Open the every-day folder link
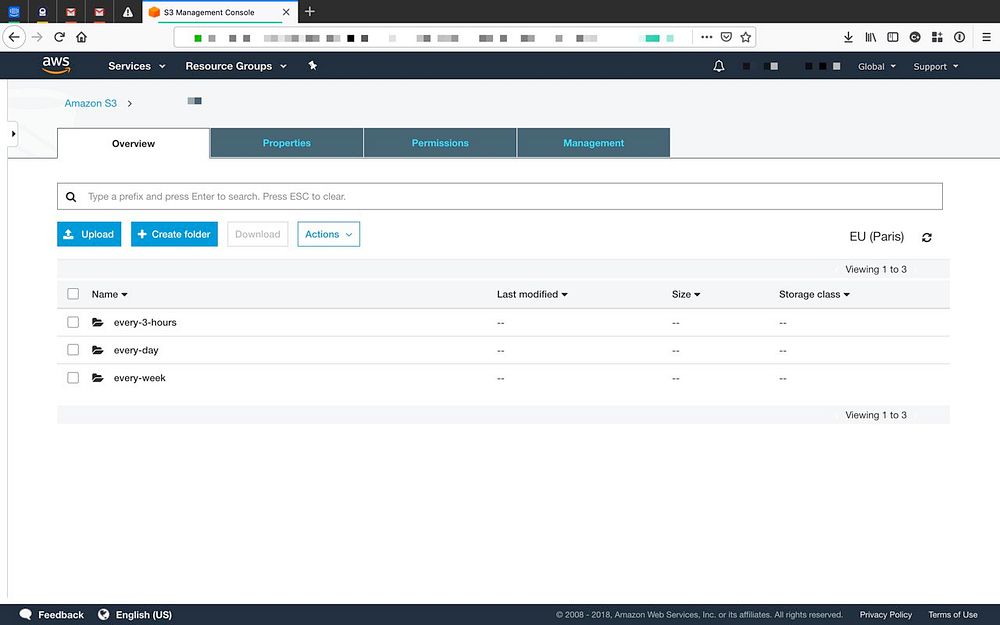The image size is (1000, 625). click(x=136, y=350)
